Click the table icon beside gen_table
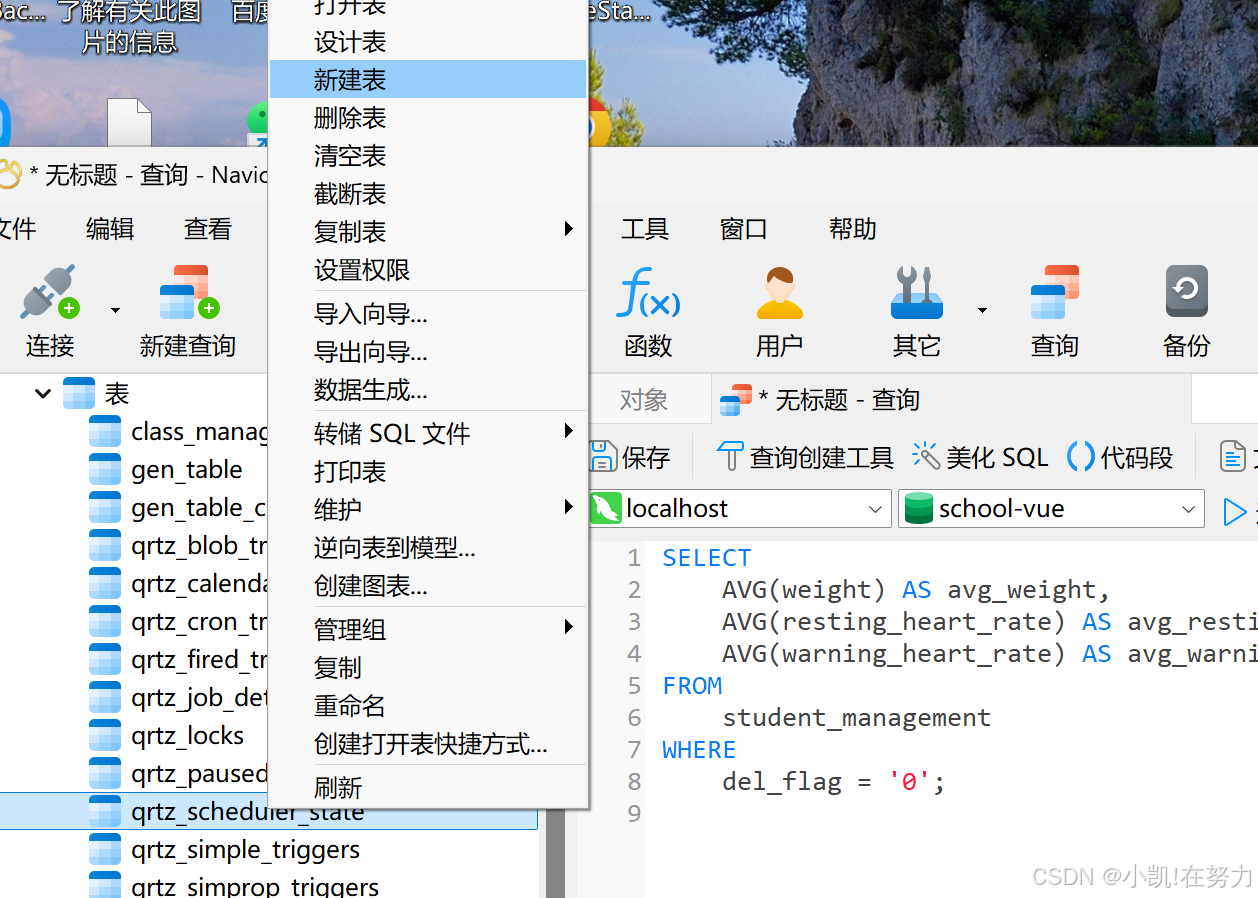The height and width of the screenshot is (898, 1258). pyautogui.click(x=105, y=470)
